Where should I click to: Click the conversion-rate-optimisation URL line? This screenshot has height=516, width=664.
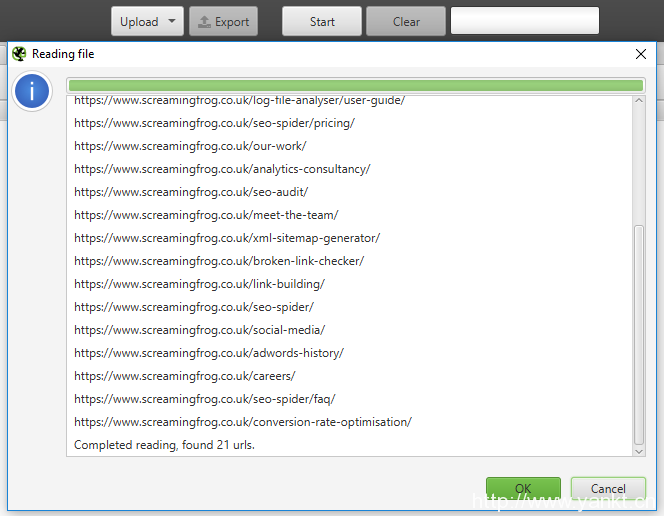coord(243,422)
